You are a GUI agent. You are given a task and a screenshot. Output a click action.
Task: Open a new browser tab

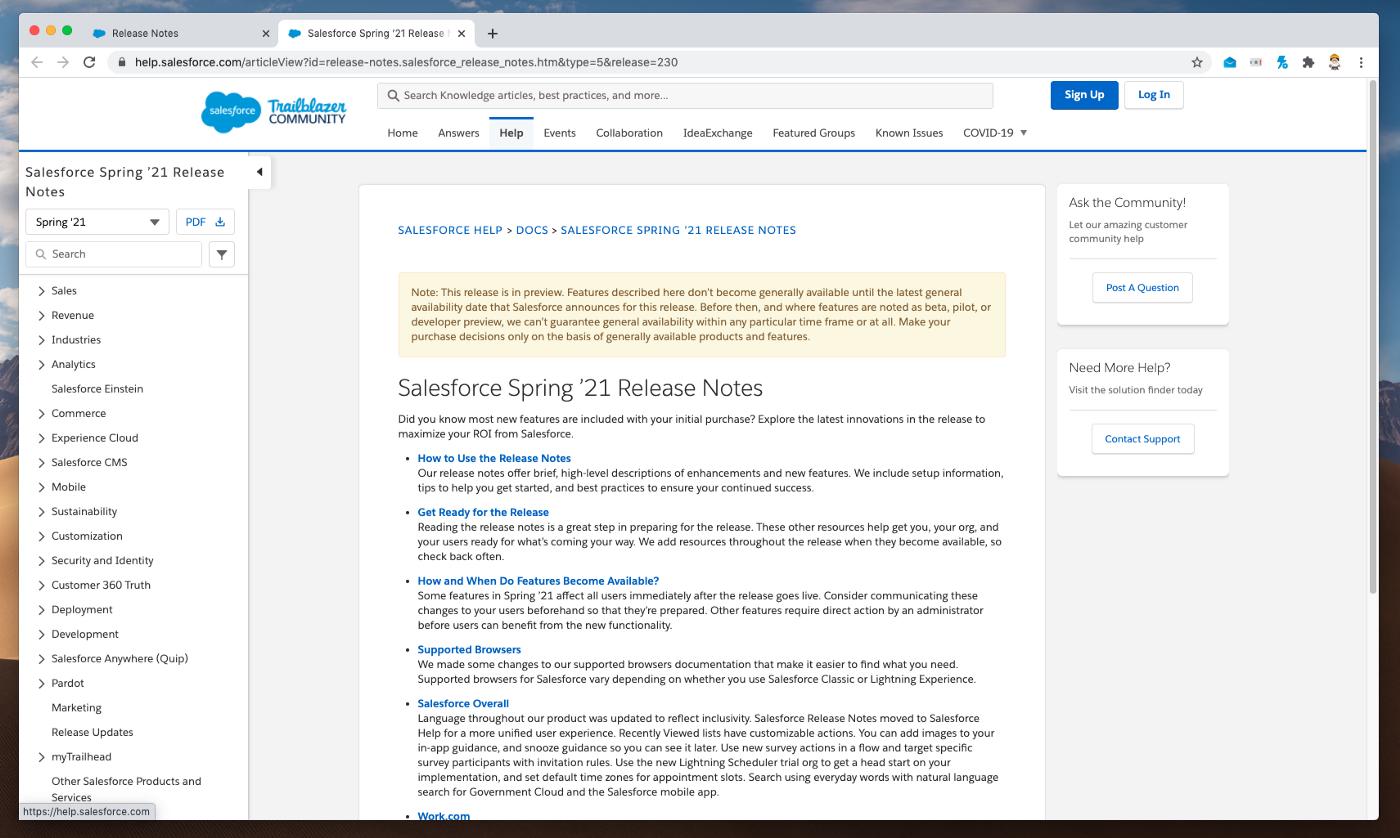(493, 33)
